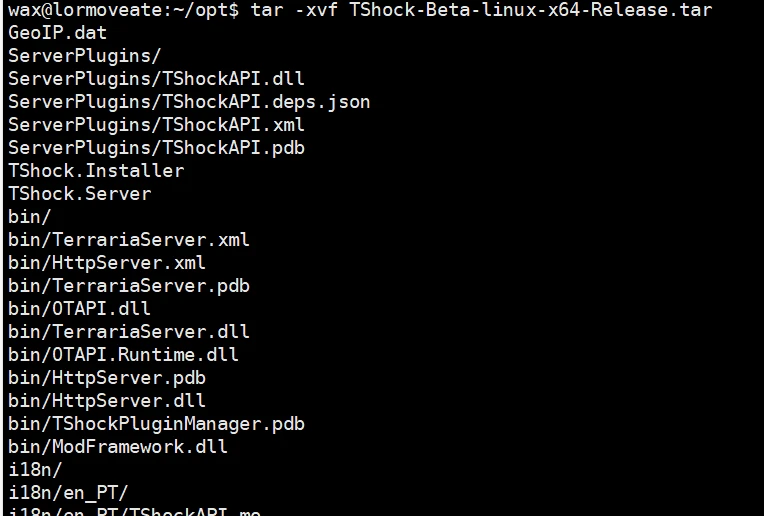Viewport: 764px width, 516px height.
Task: Click the ServerPlugins/TShockAPI.pdb line
Action: [x=157, y=148]
